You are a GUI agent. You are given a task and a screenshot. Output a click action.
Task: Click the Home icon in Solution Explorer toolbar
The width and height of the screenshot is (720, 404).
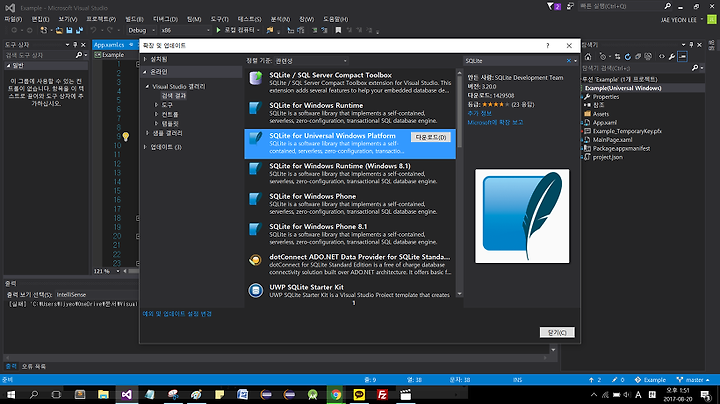point(588,56)
